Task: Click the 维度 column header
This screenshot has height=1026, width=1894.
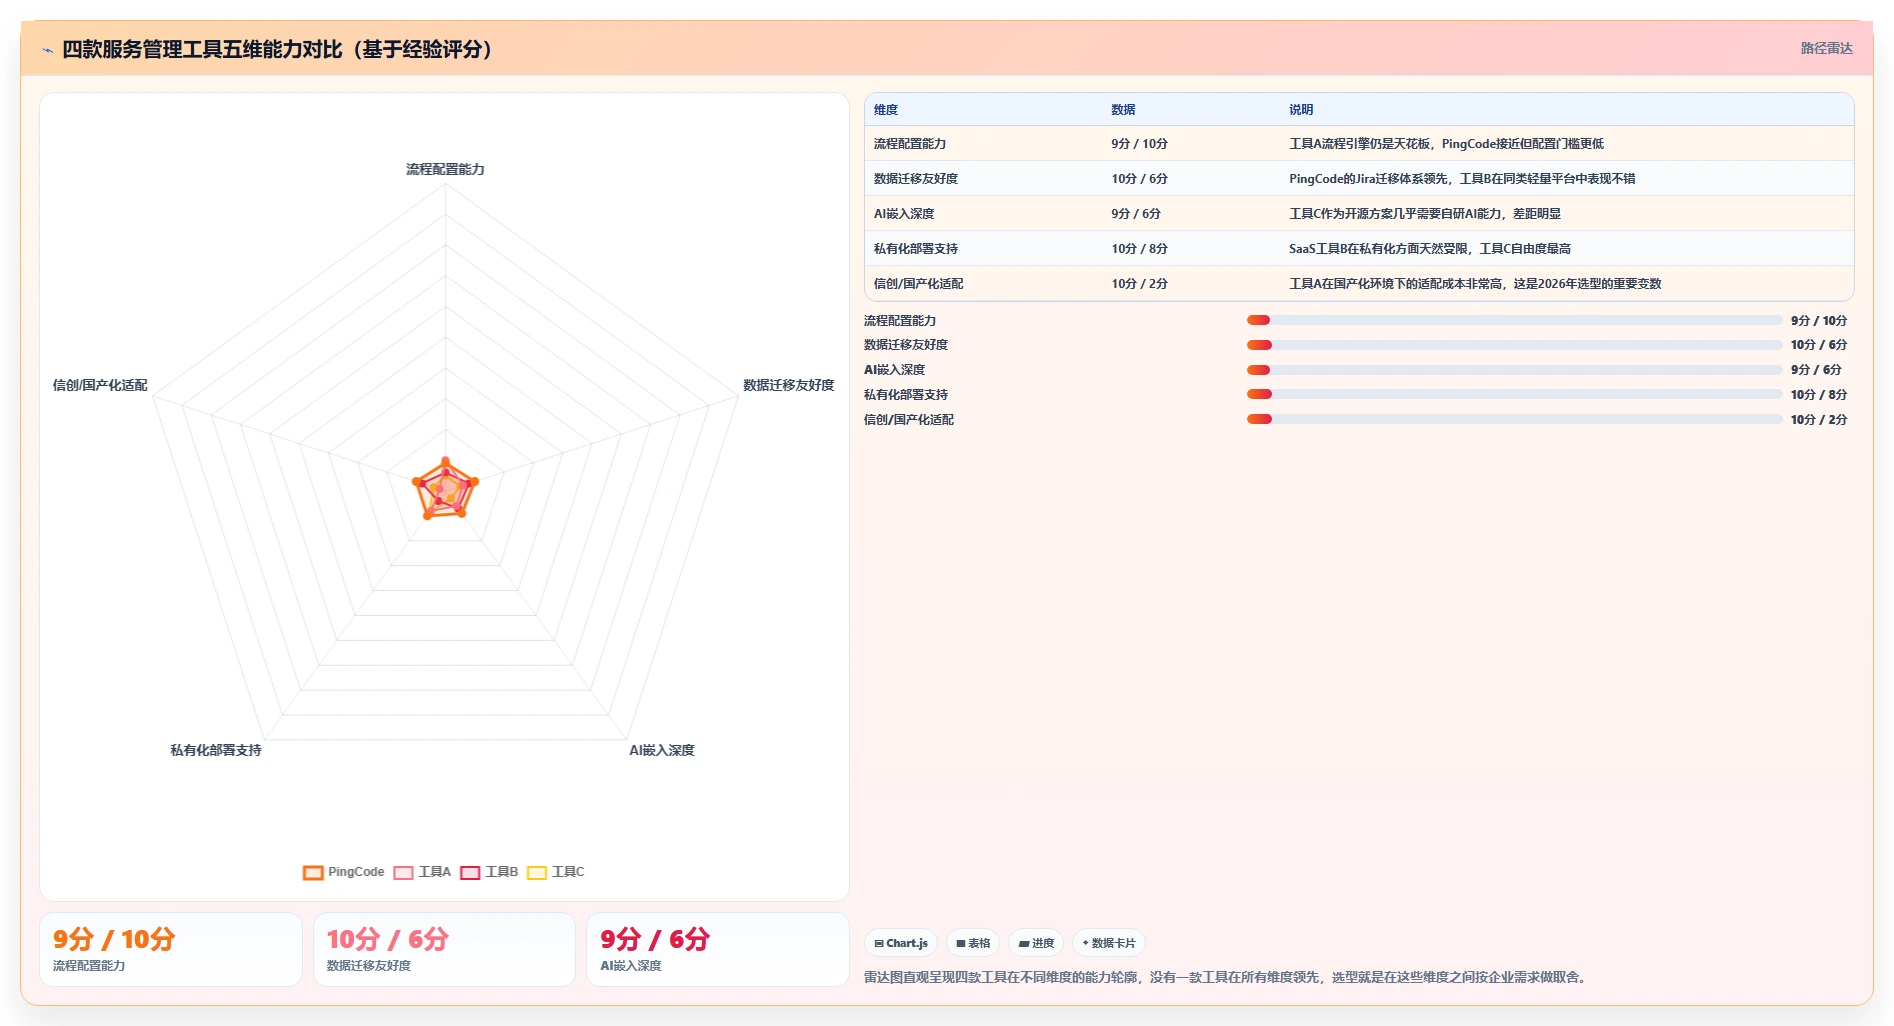Action: pos(886,110)
